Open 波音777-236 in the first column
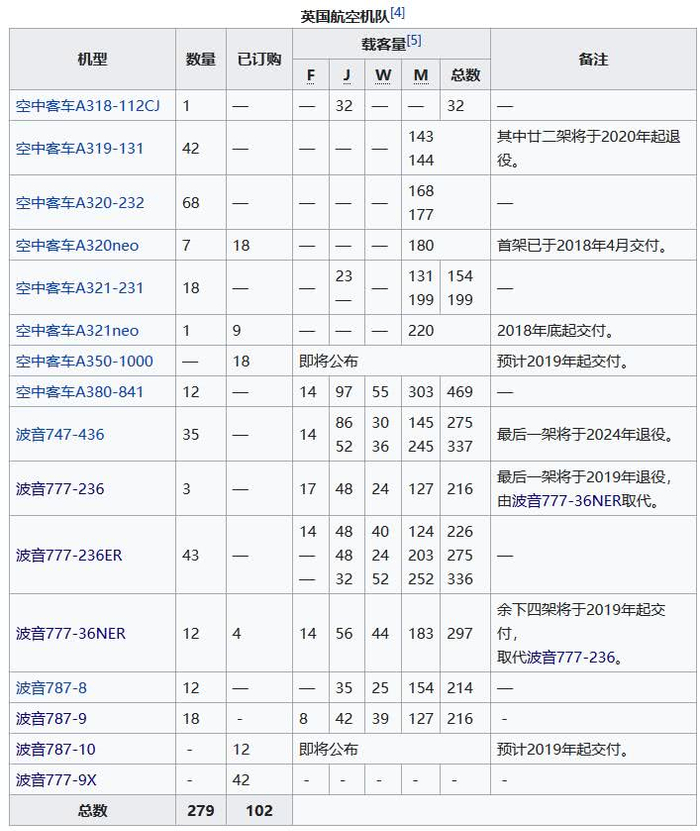This screenshot has width=700, height=831. tap(60, 489)
